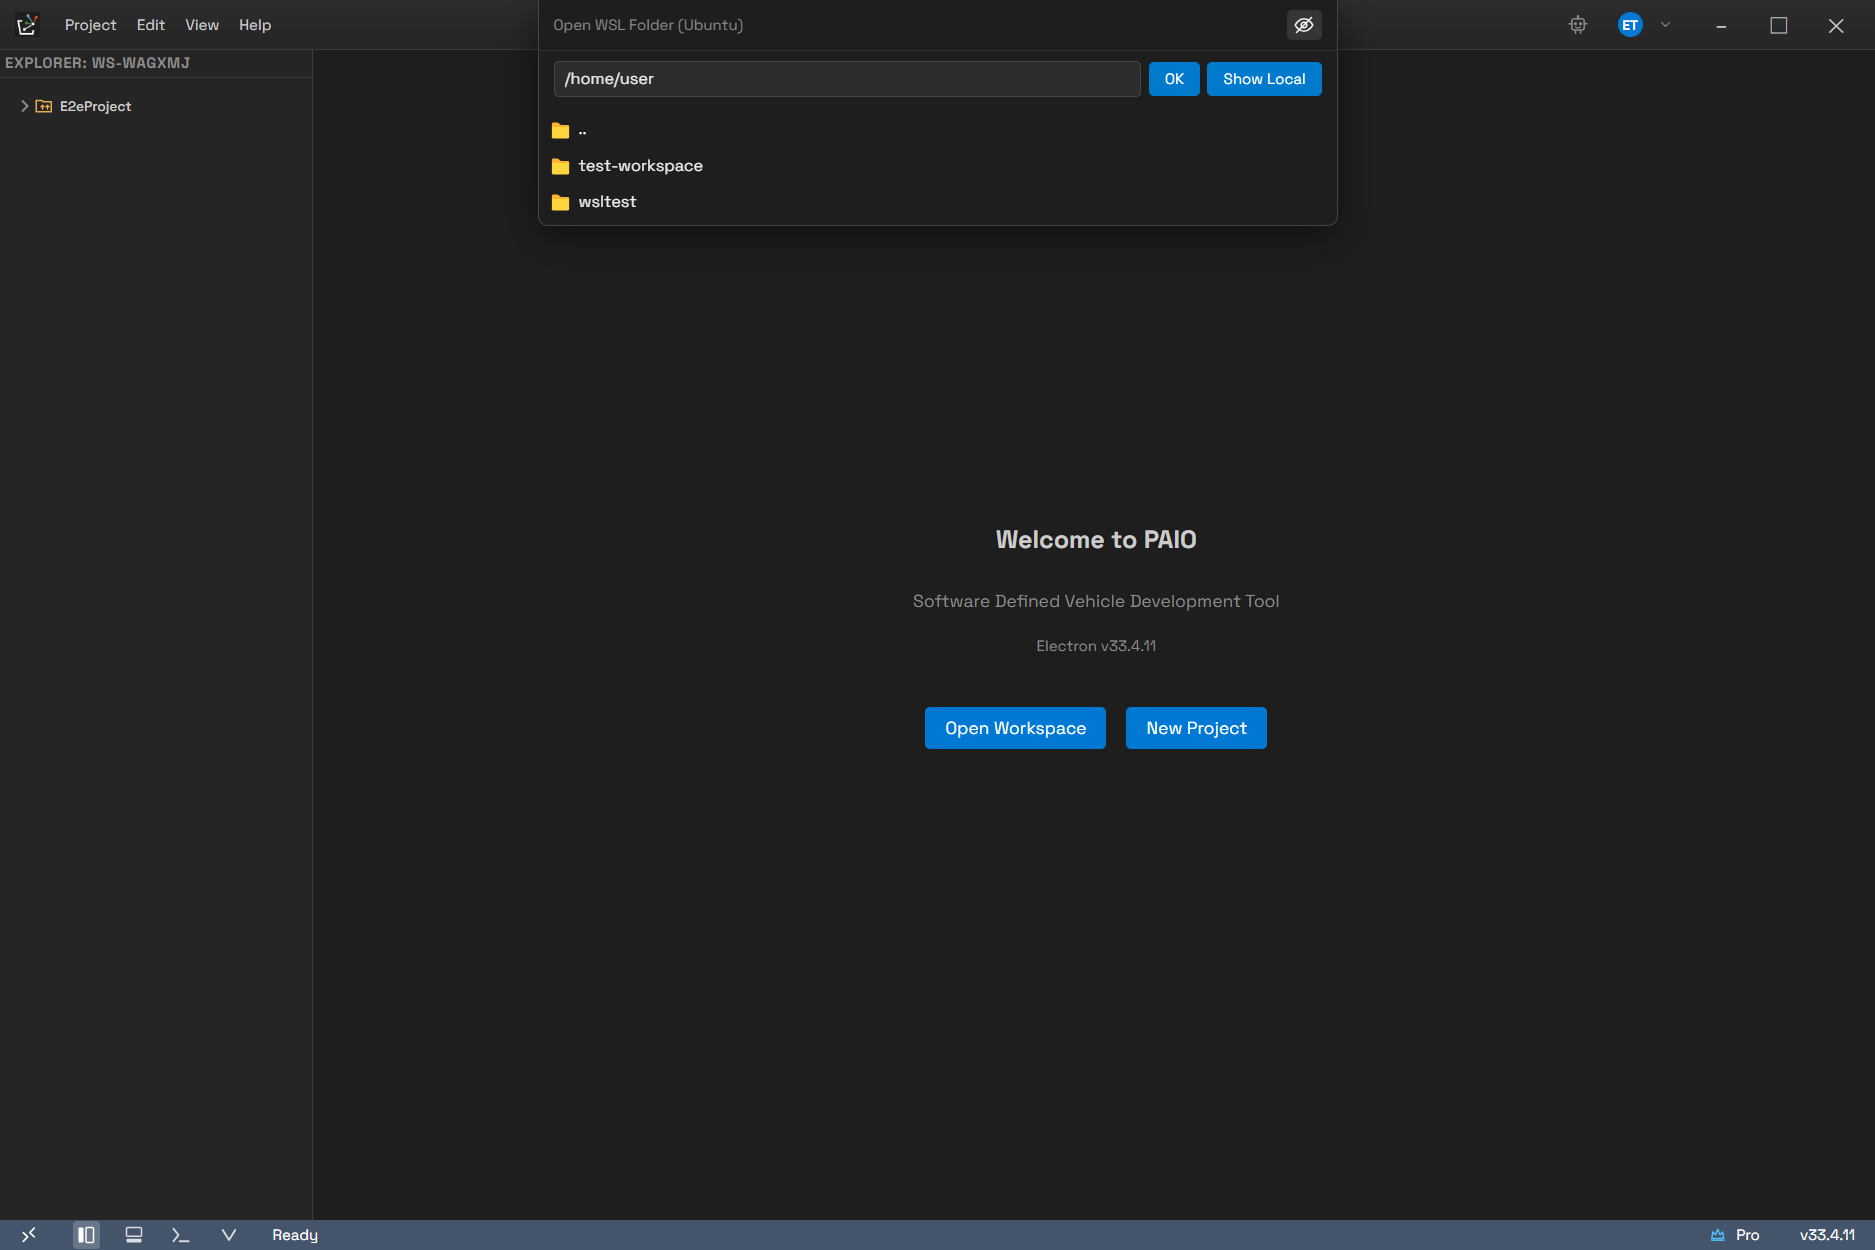Select the wsltest folder

click(938, 202)
